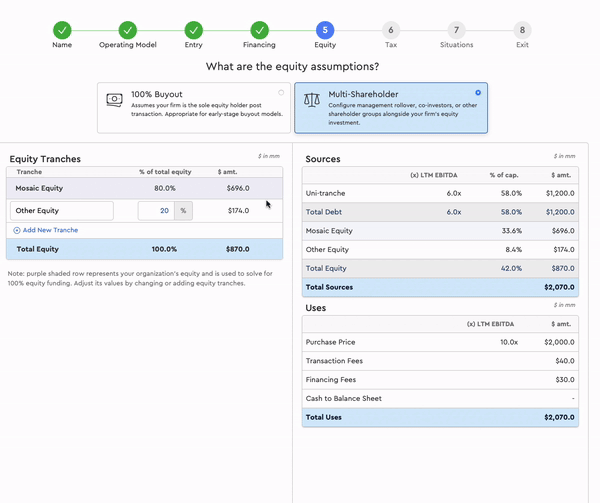Select the 100% Buyout radio button
Image resolution: width=600 pixels, height=503 pixels.
(x=281, y=92)
